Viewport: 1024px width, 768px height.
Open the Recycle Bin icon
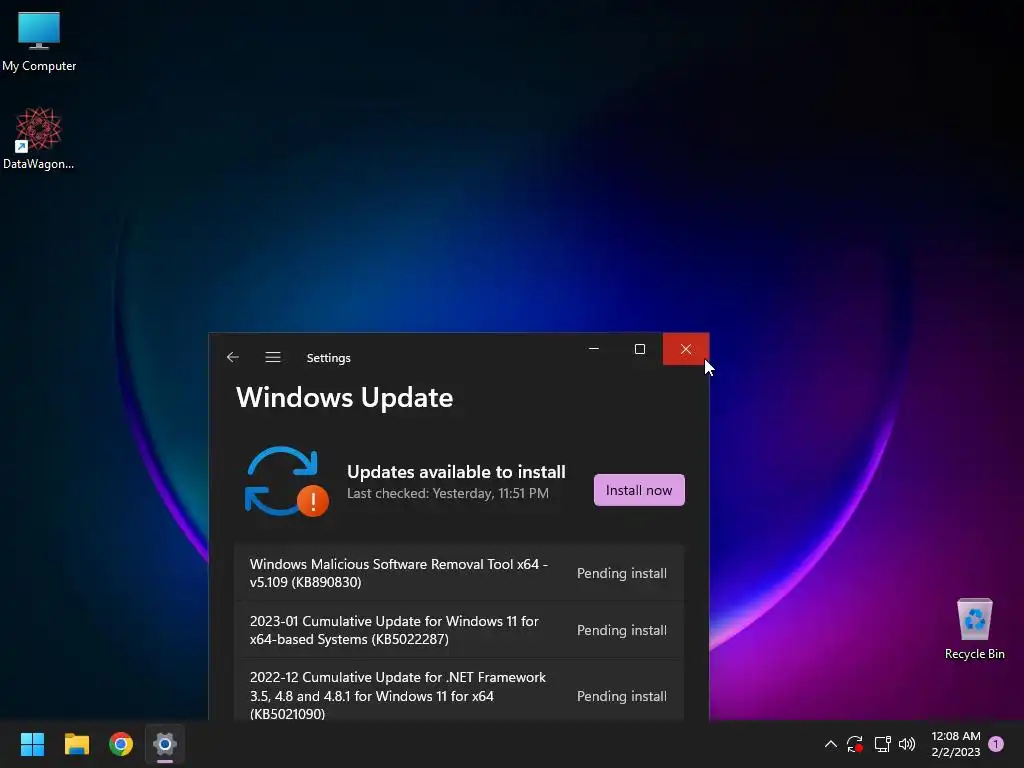974,629
